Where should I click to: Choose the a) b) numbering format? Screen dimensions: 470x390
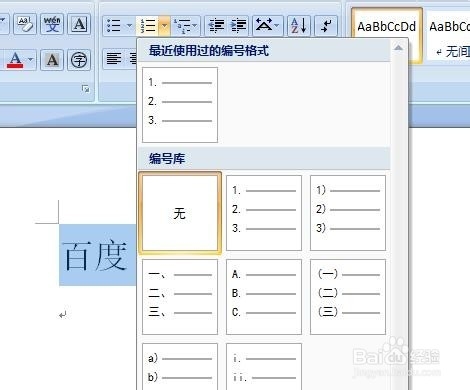coord(180,367)
